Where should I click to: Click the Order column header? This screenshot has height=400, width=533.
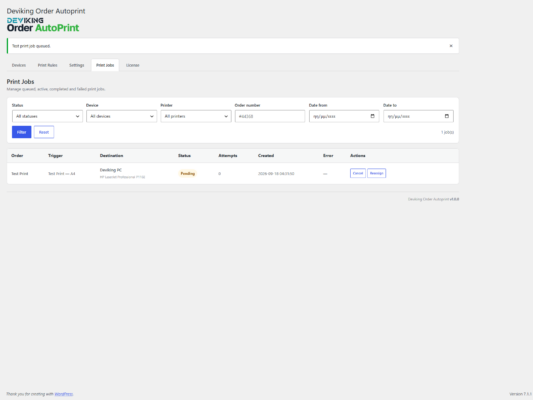(17, 156)
